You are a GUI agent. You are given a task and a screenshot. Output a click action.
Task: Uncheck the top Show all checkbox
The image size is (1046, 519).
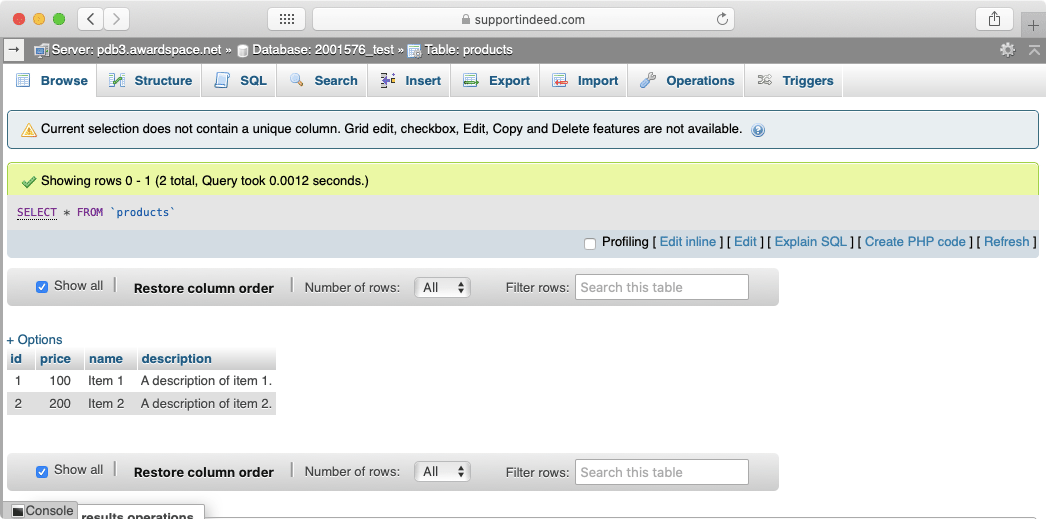tap(42, 287)
